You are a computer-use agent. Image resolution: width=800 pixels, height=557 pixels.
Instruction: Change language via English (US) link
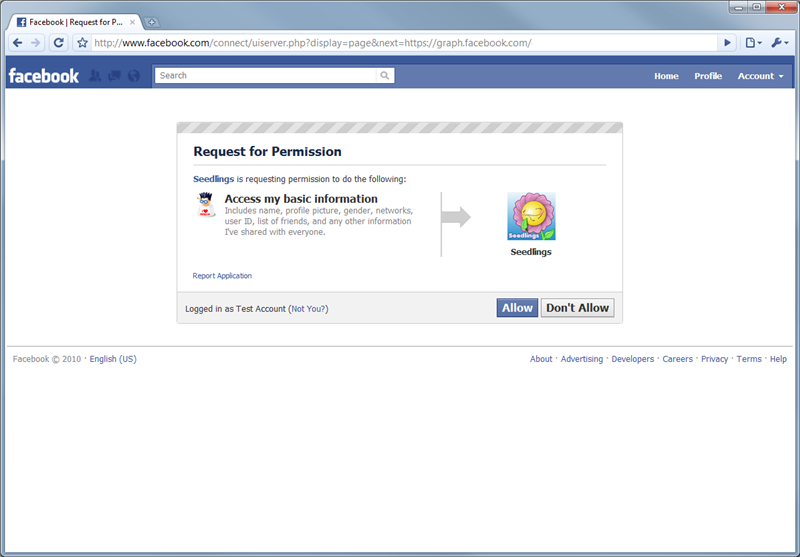click(113, 359)
